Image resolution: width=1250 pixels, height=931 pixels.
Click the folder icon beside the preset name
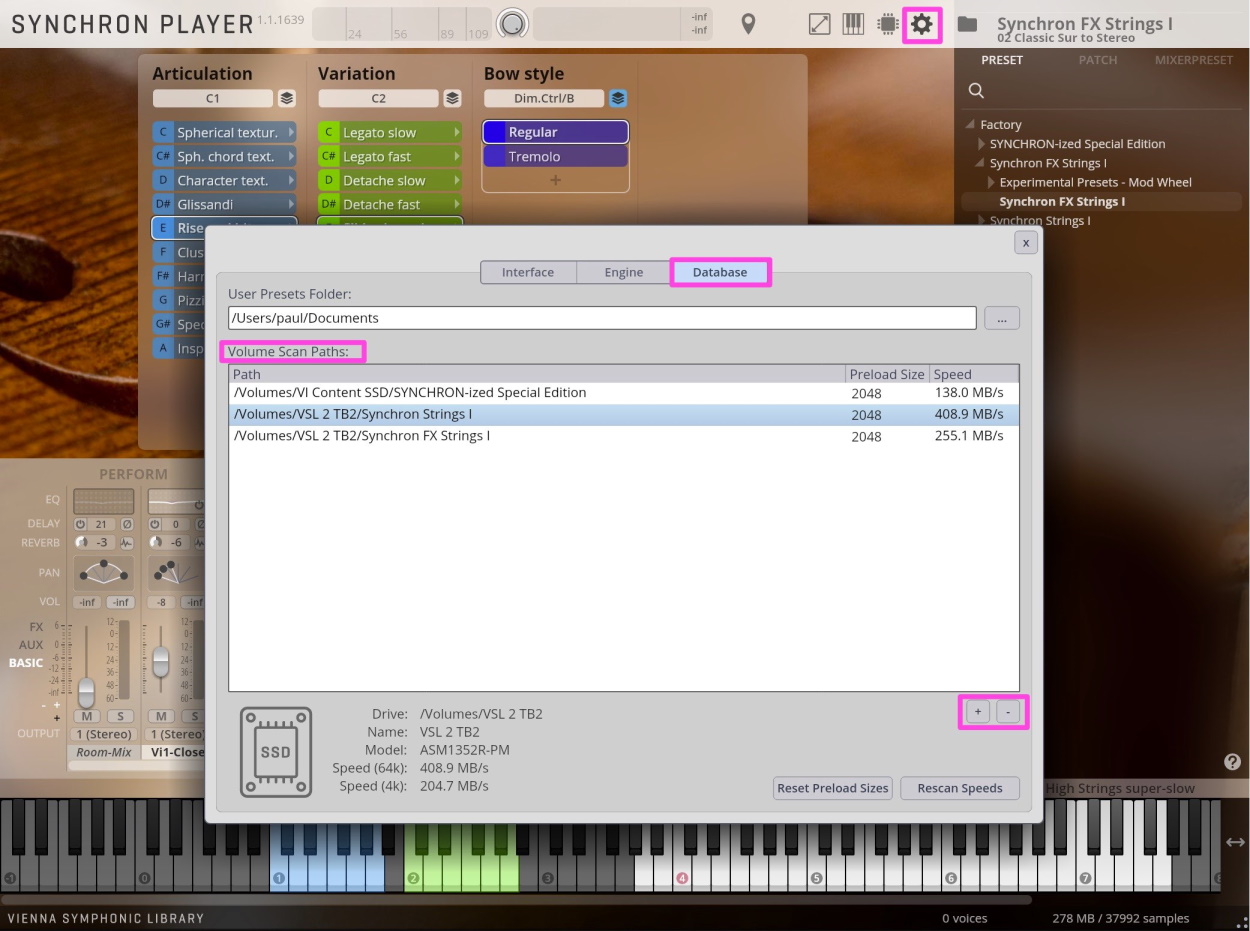tap(967, 25)
